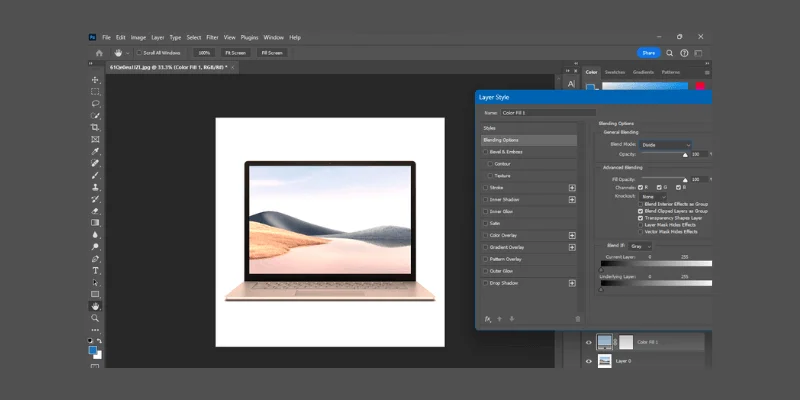Select the Hand tool in toolbar
The image size is (800, 400).
click(95, 306)
